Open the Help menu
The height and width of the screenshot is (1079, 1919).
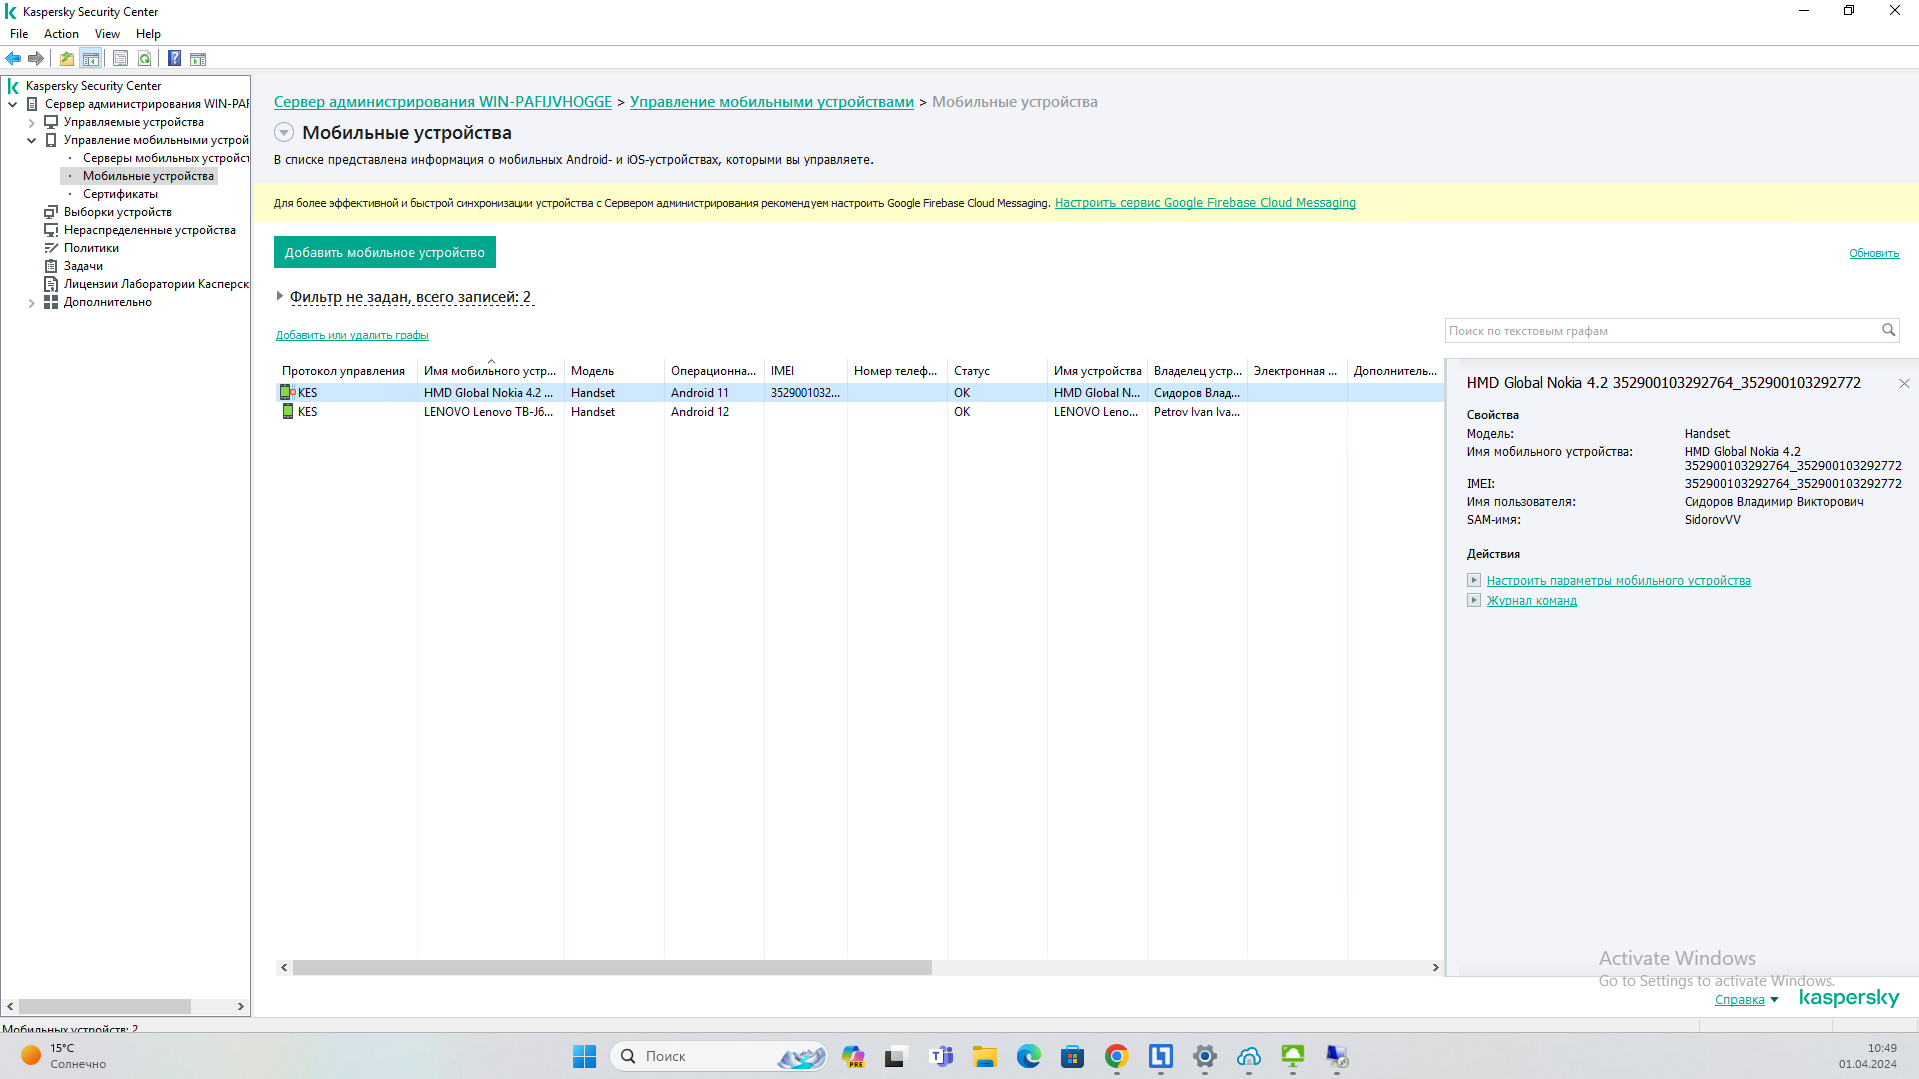148,34
